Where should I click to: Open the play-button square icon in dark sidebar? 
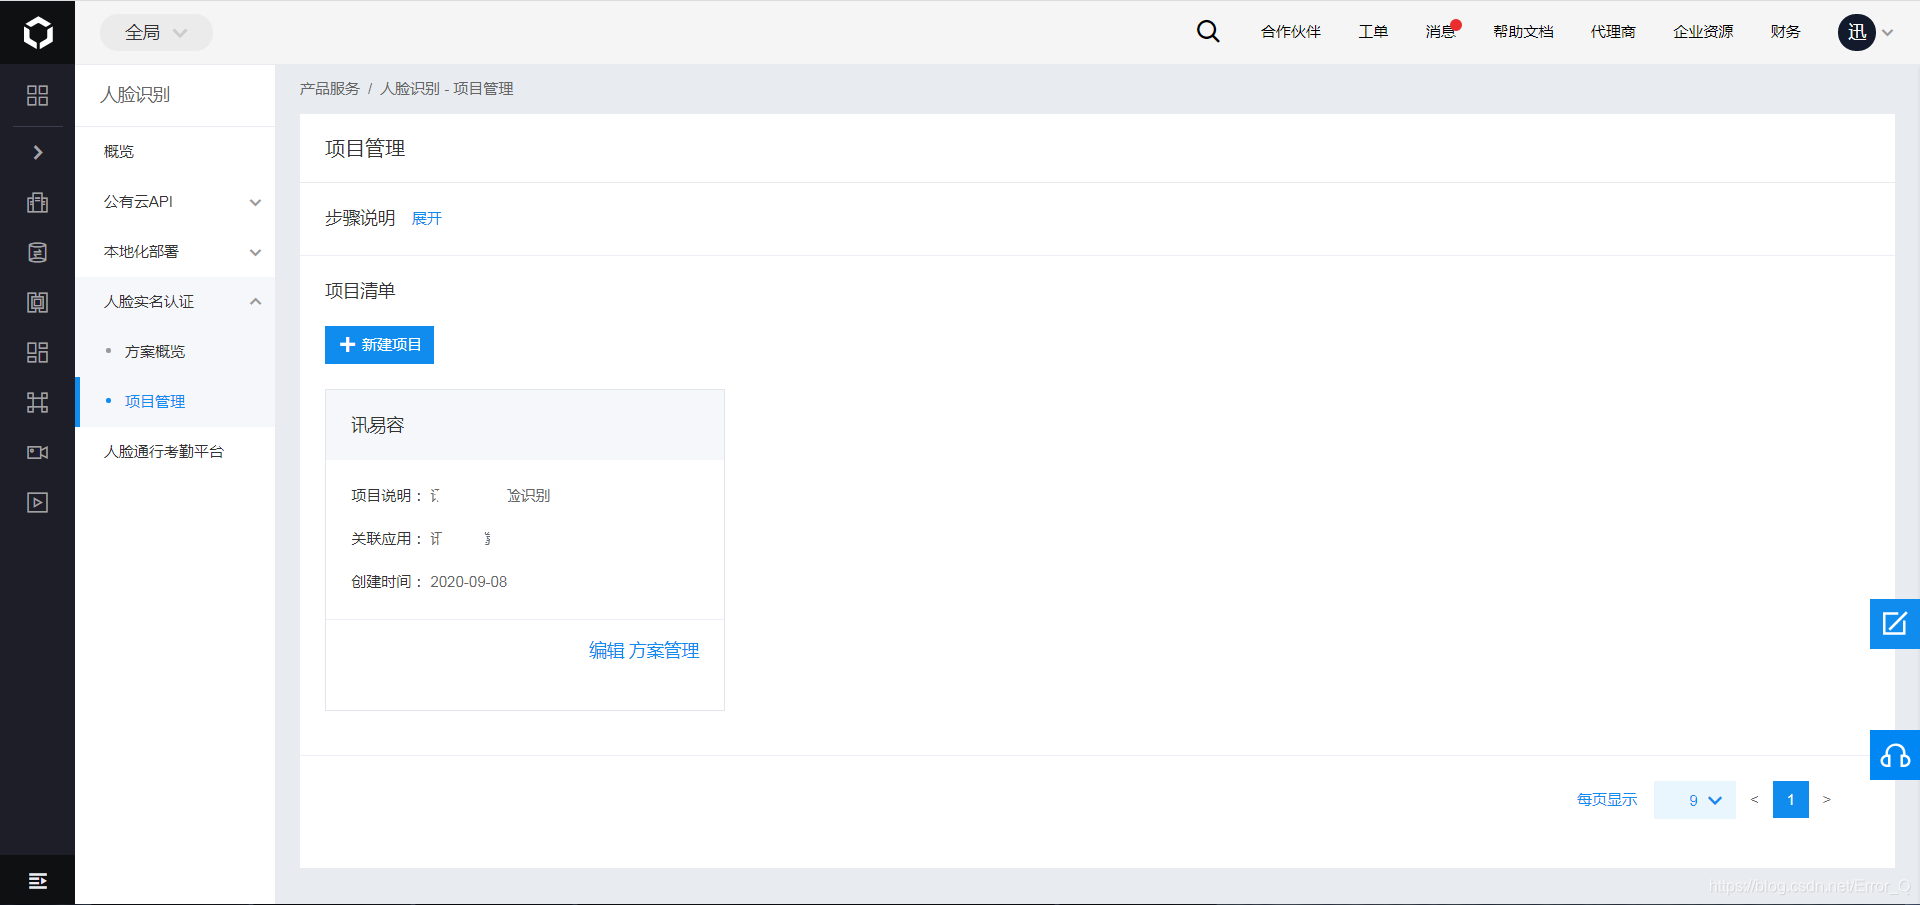[37, 502]
